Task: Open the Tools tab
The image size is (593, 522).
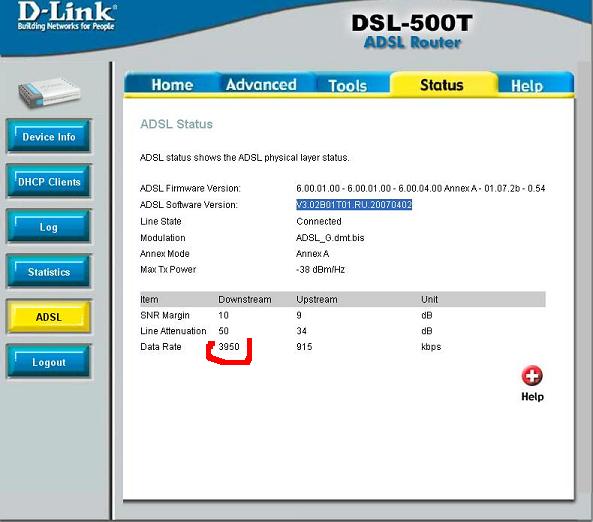Action: 347,85
